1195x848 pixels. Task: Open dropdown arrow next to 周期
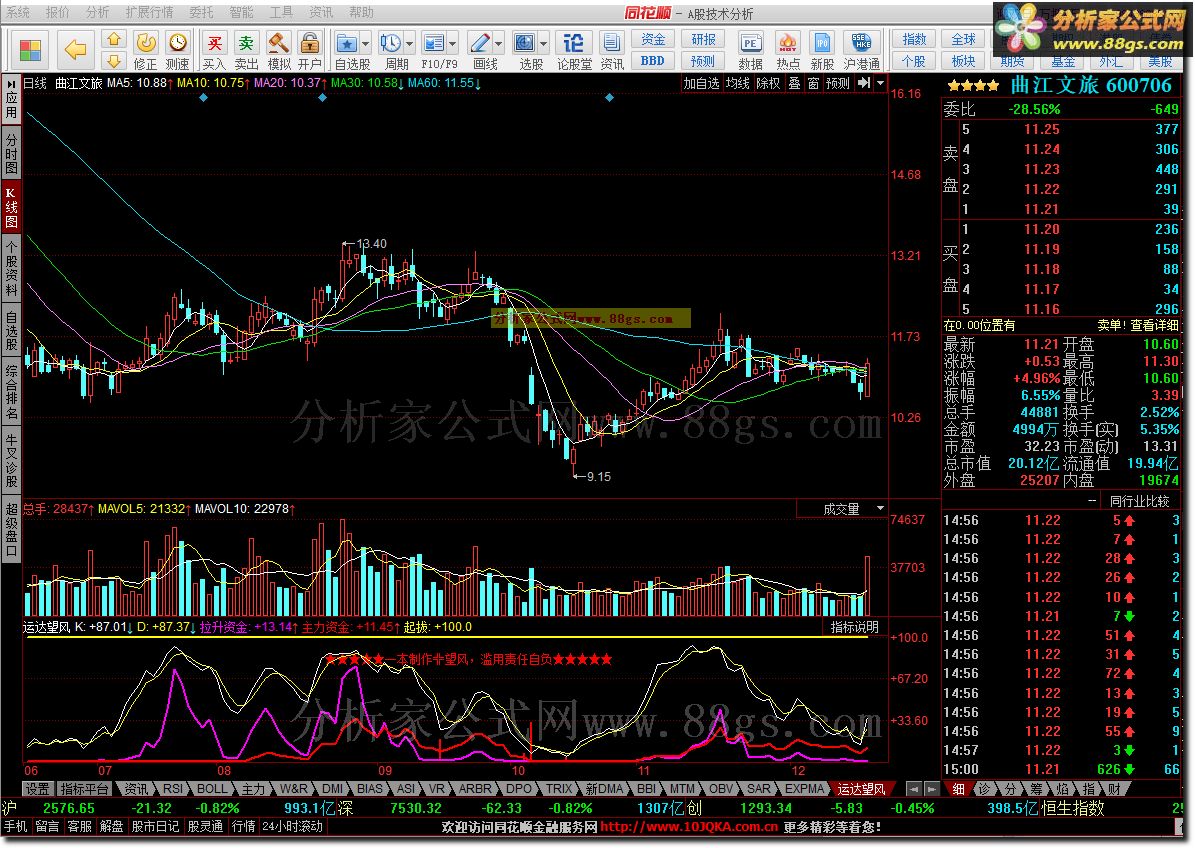[x=409, y=43]
